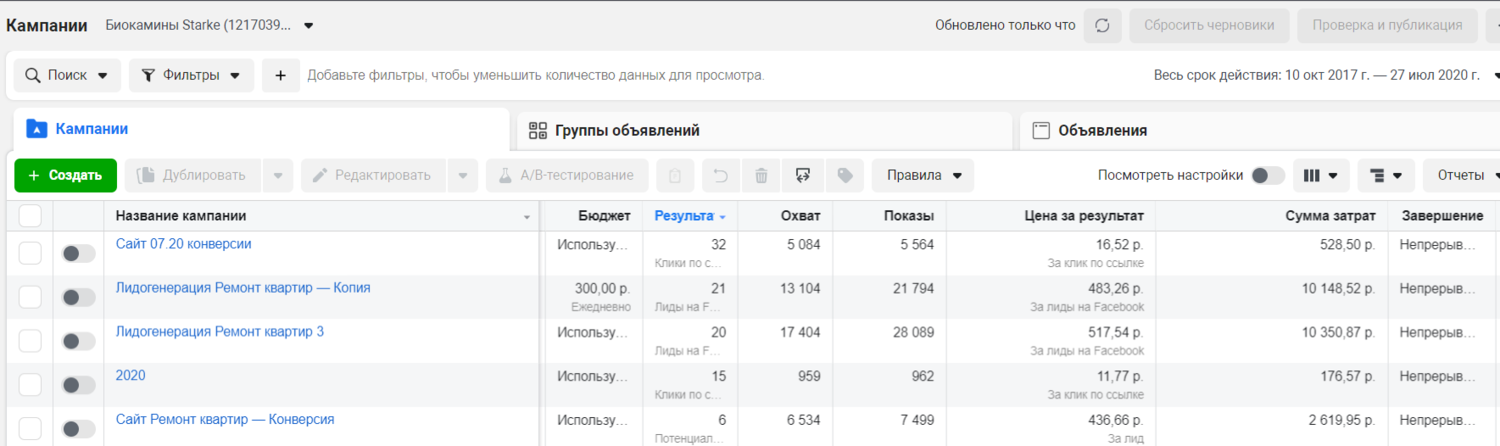The height and width of the screenshot is (446, 1500).
Task: Click the Группы объявлений grid icon
Action: click(x=538, y=130)
